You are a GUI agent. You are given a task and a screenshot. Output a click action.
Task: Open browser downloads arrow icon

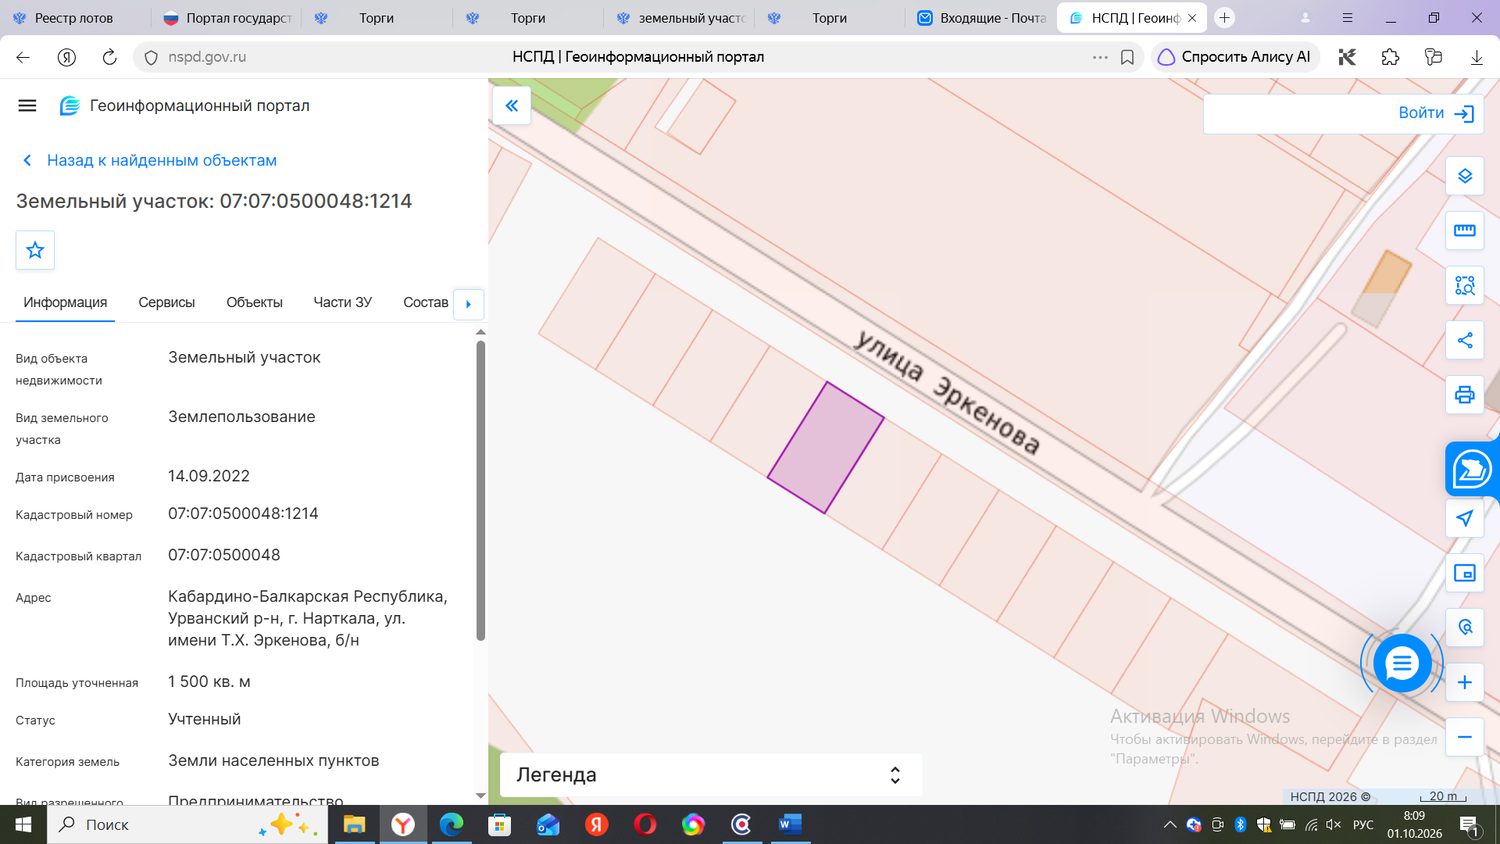[x=1476, y=57]
